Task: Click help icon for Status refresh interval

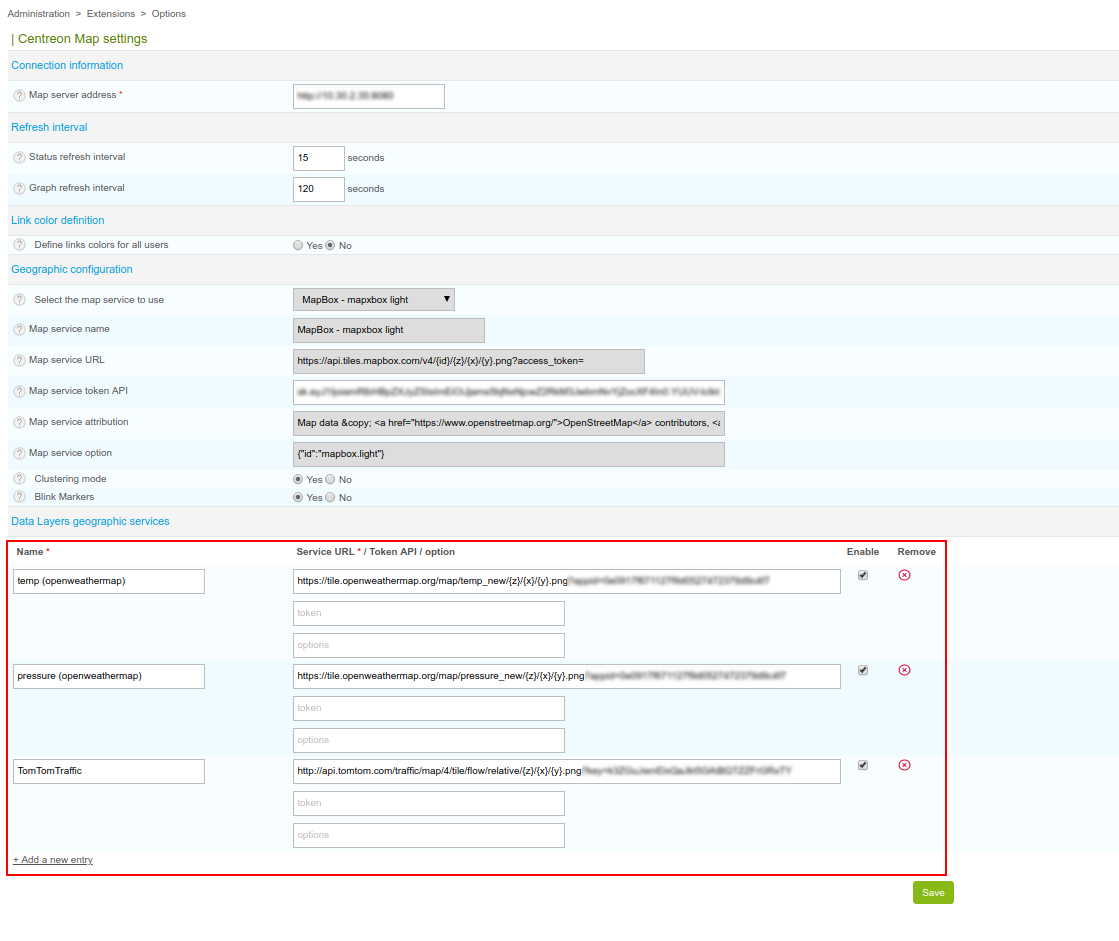Action: coord(19,158)
